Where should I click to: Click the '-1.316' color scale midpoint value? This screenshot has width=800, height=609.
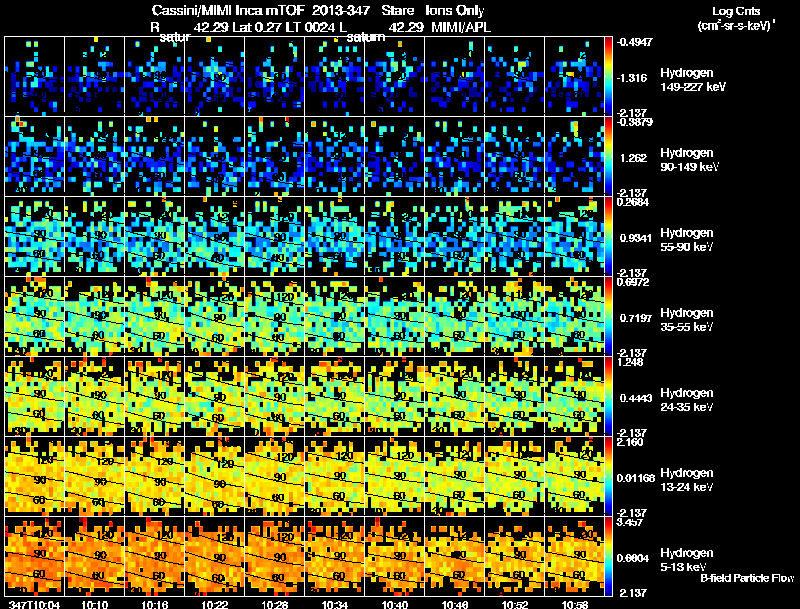pos(632,78)
